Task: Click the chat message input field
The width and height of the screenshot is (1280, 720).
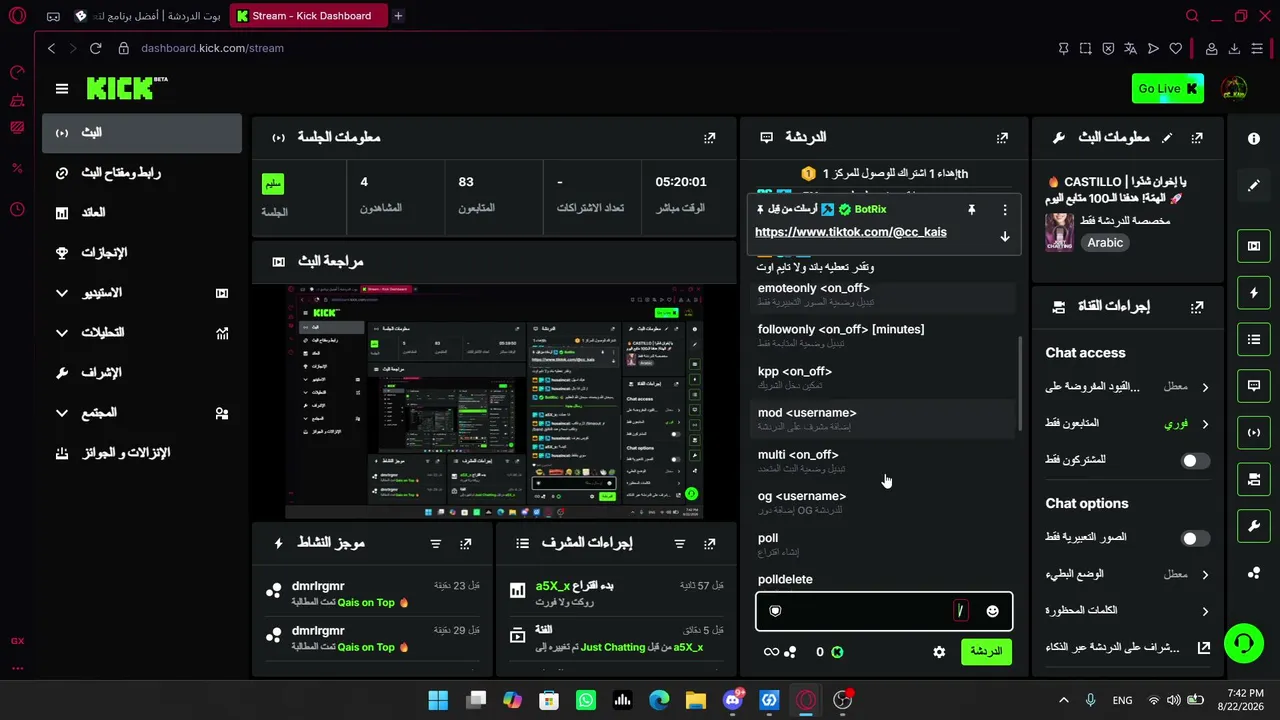Action: pos(884,611)
